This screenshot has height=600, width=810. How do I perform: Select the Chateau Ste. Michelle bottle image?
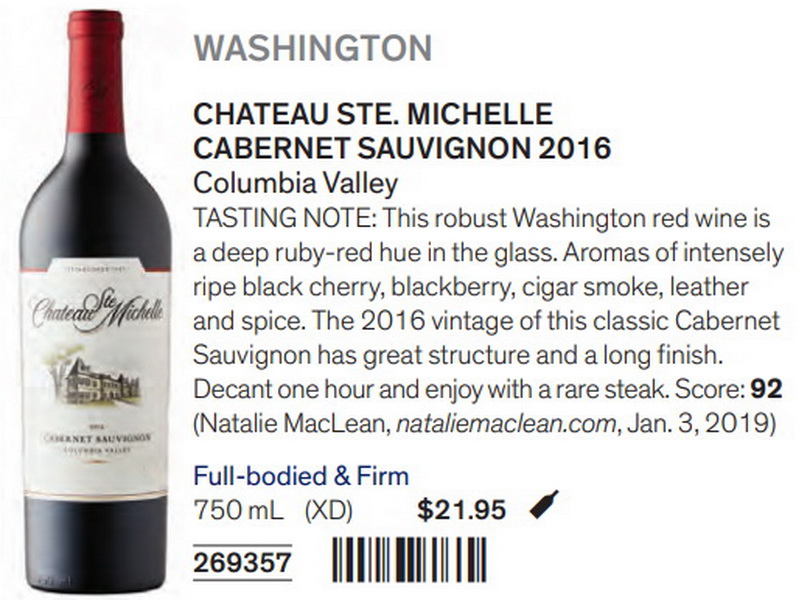click(96, 301)
